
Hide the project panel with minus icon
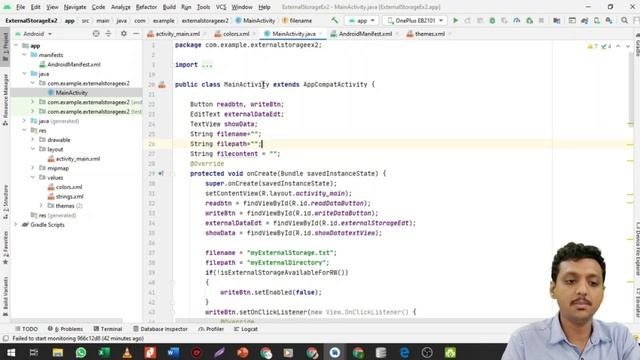(x=136, y=34)
